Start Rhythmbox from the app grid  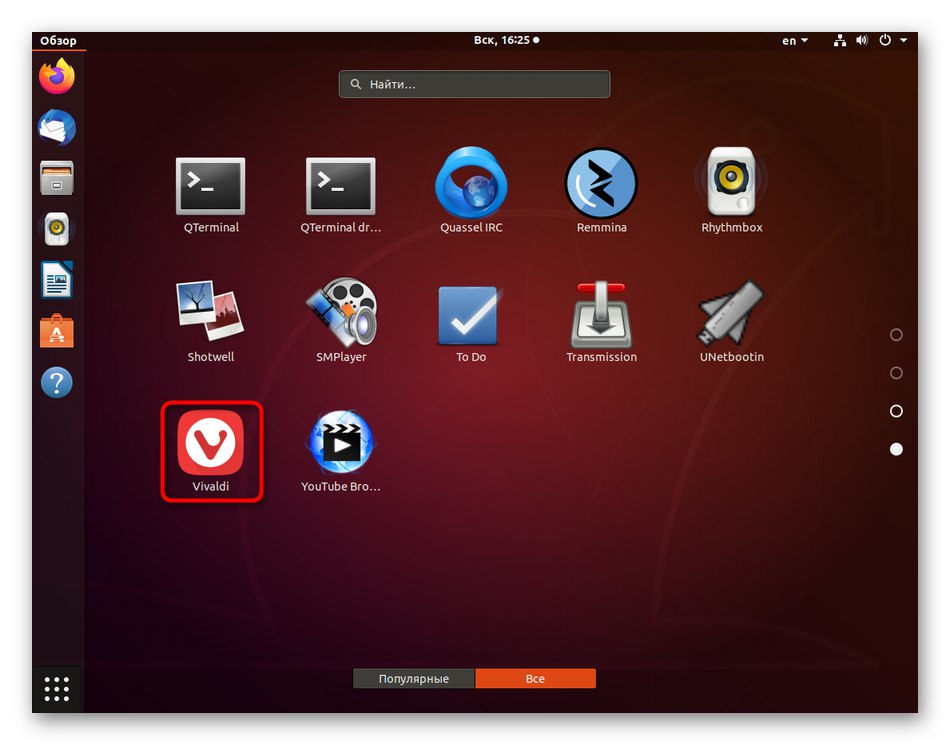(731, 191)
